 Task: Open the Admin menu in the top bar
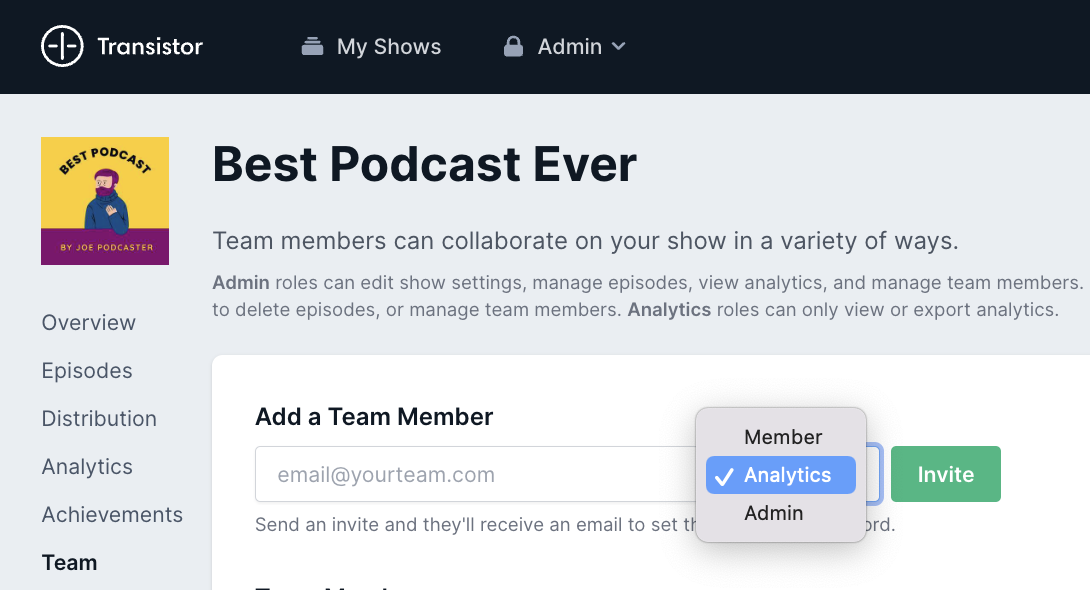click(x=569, y=46)
